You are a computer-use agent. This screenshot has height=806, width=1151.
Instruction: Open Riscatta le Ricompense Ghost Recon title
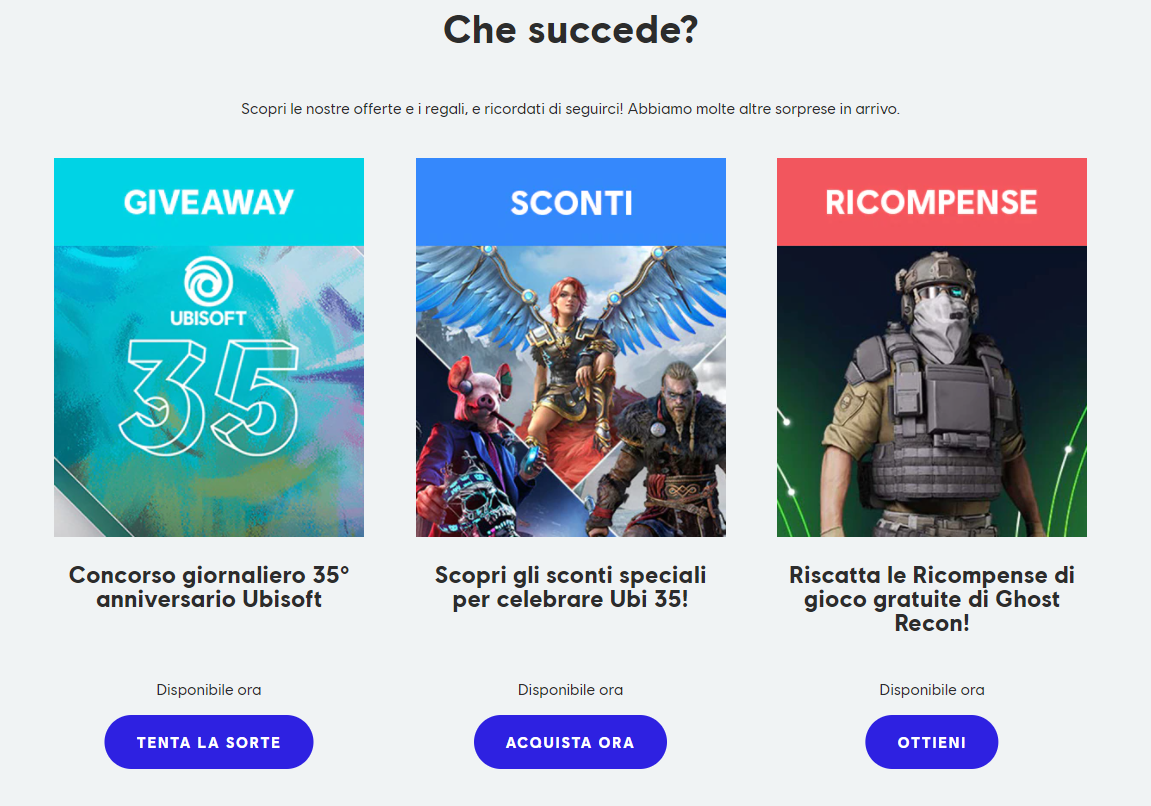932,598
